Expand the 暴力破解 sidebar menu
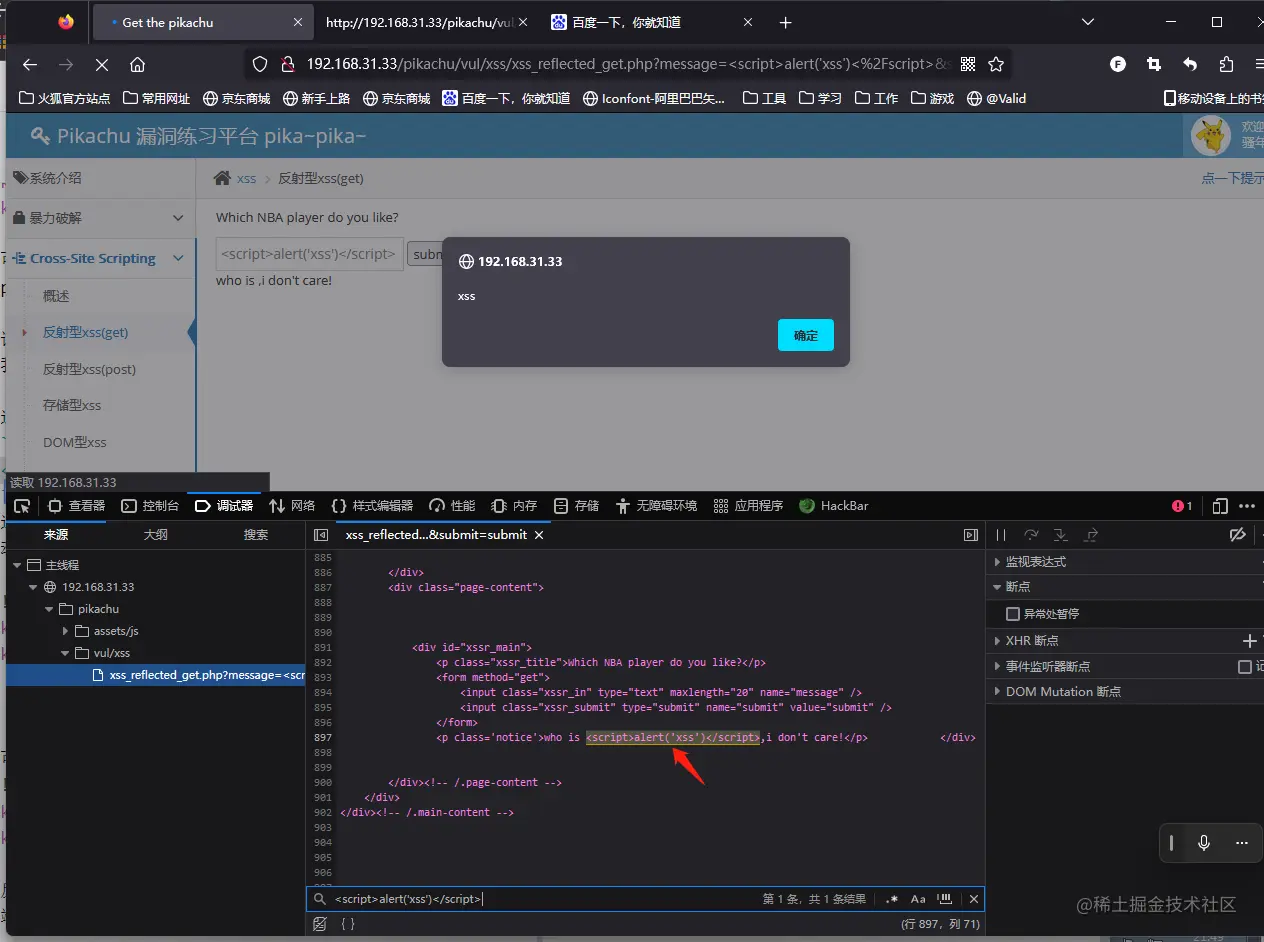The width and height of the screenshot is (1264, 942). tap(101, 218)
